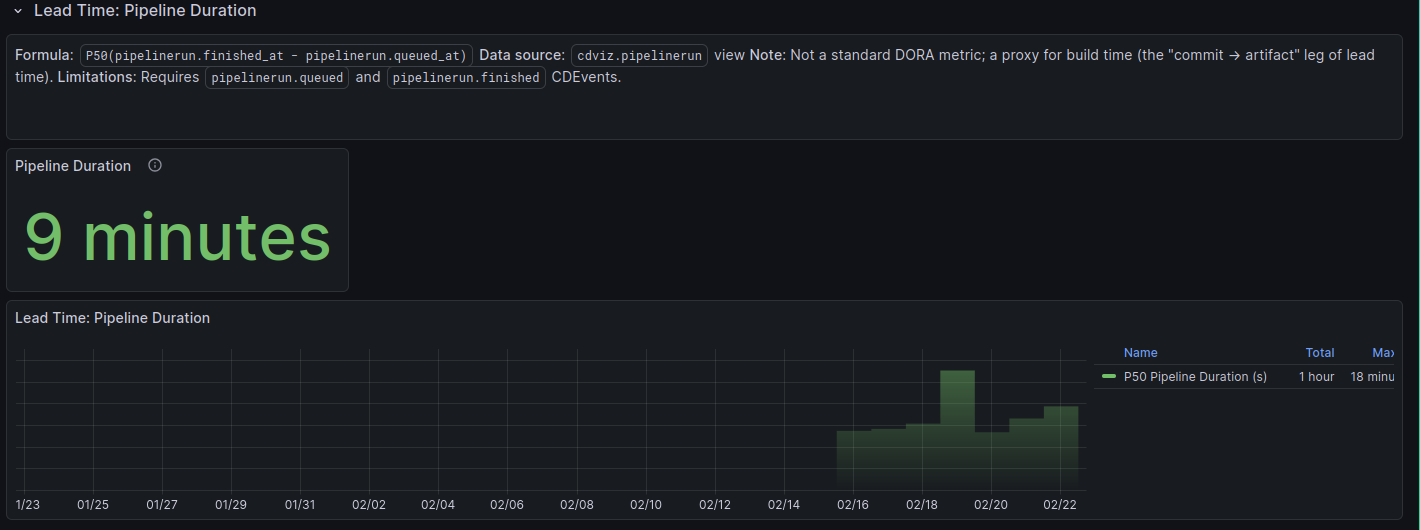Collapse the Lead Time row chevron
Image resolution: width=1420 pixels, height=530 pixels.
[18, 11]
